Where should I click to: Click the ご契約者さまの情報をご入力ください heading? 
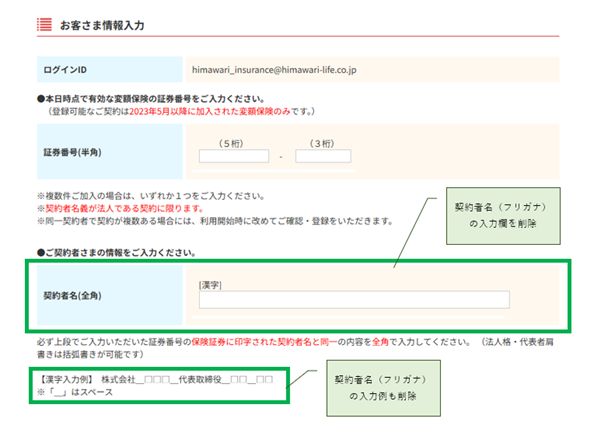point(130,251)
